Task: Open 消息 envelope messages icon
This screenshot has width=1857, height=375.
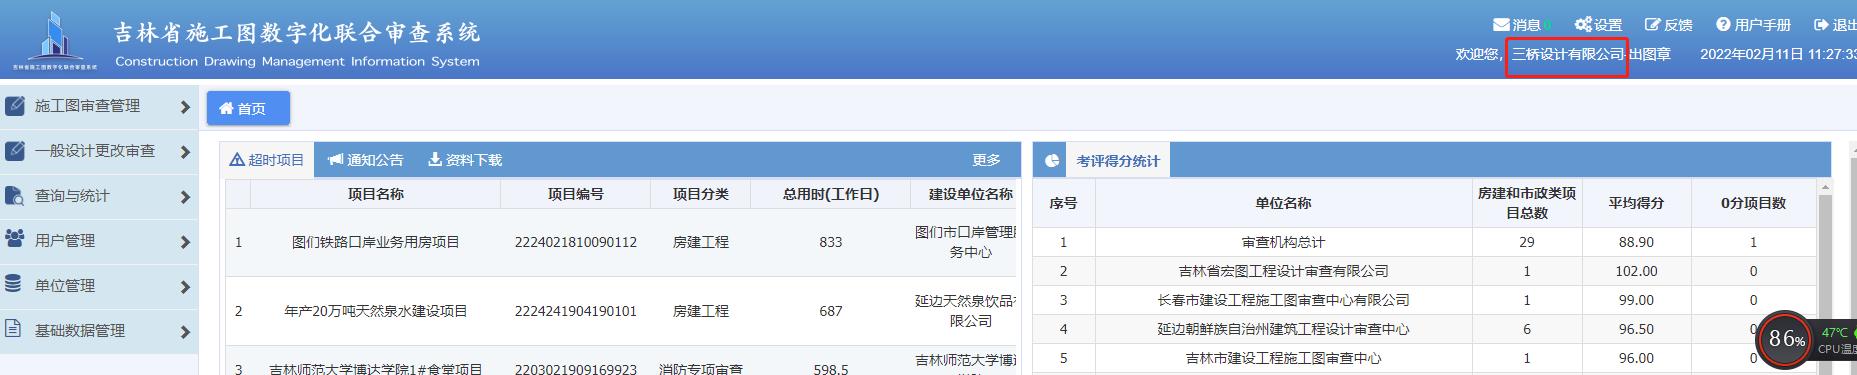Action: click(x=1501, y=25)
